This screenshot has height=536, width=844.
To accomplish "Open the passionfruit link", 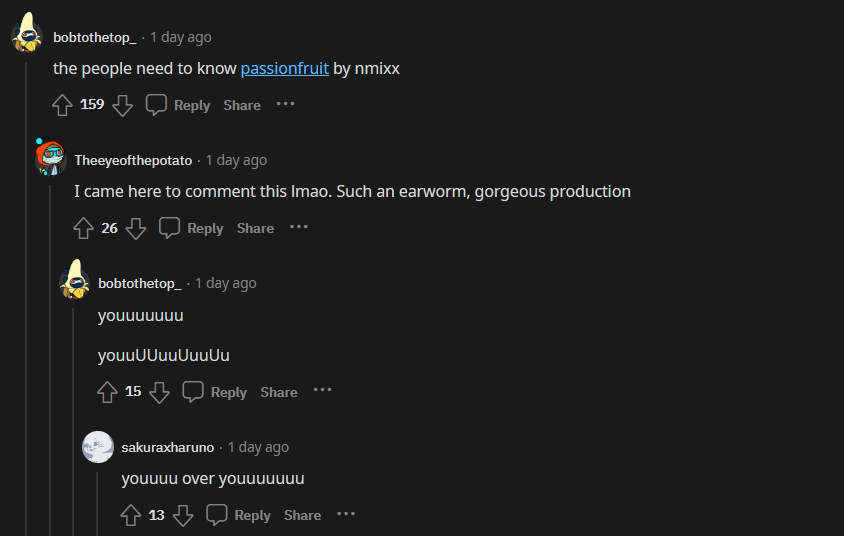I will point(284,69).
